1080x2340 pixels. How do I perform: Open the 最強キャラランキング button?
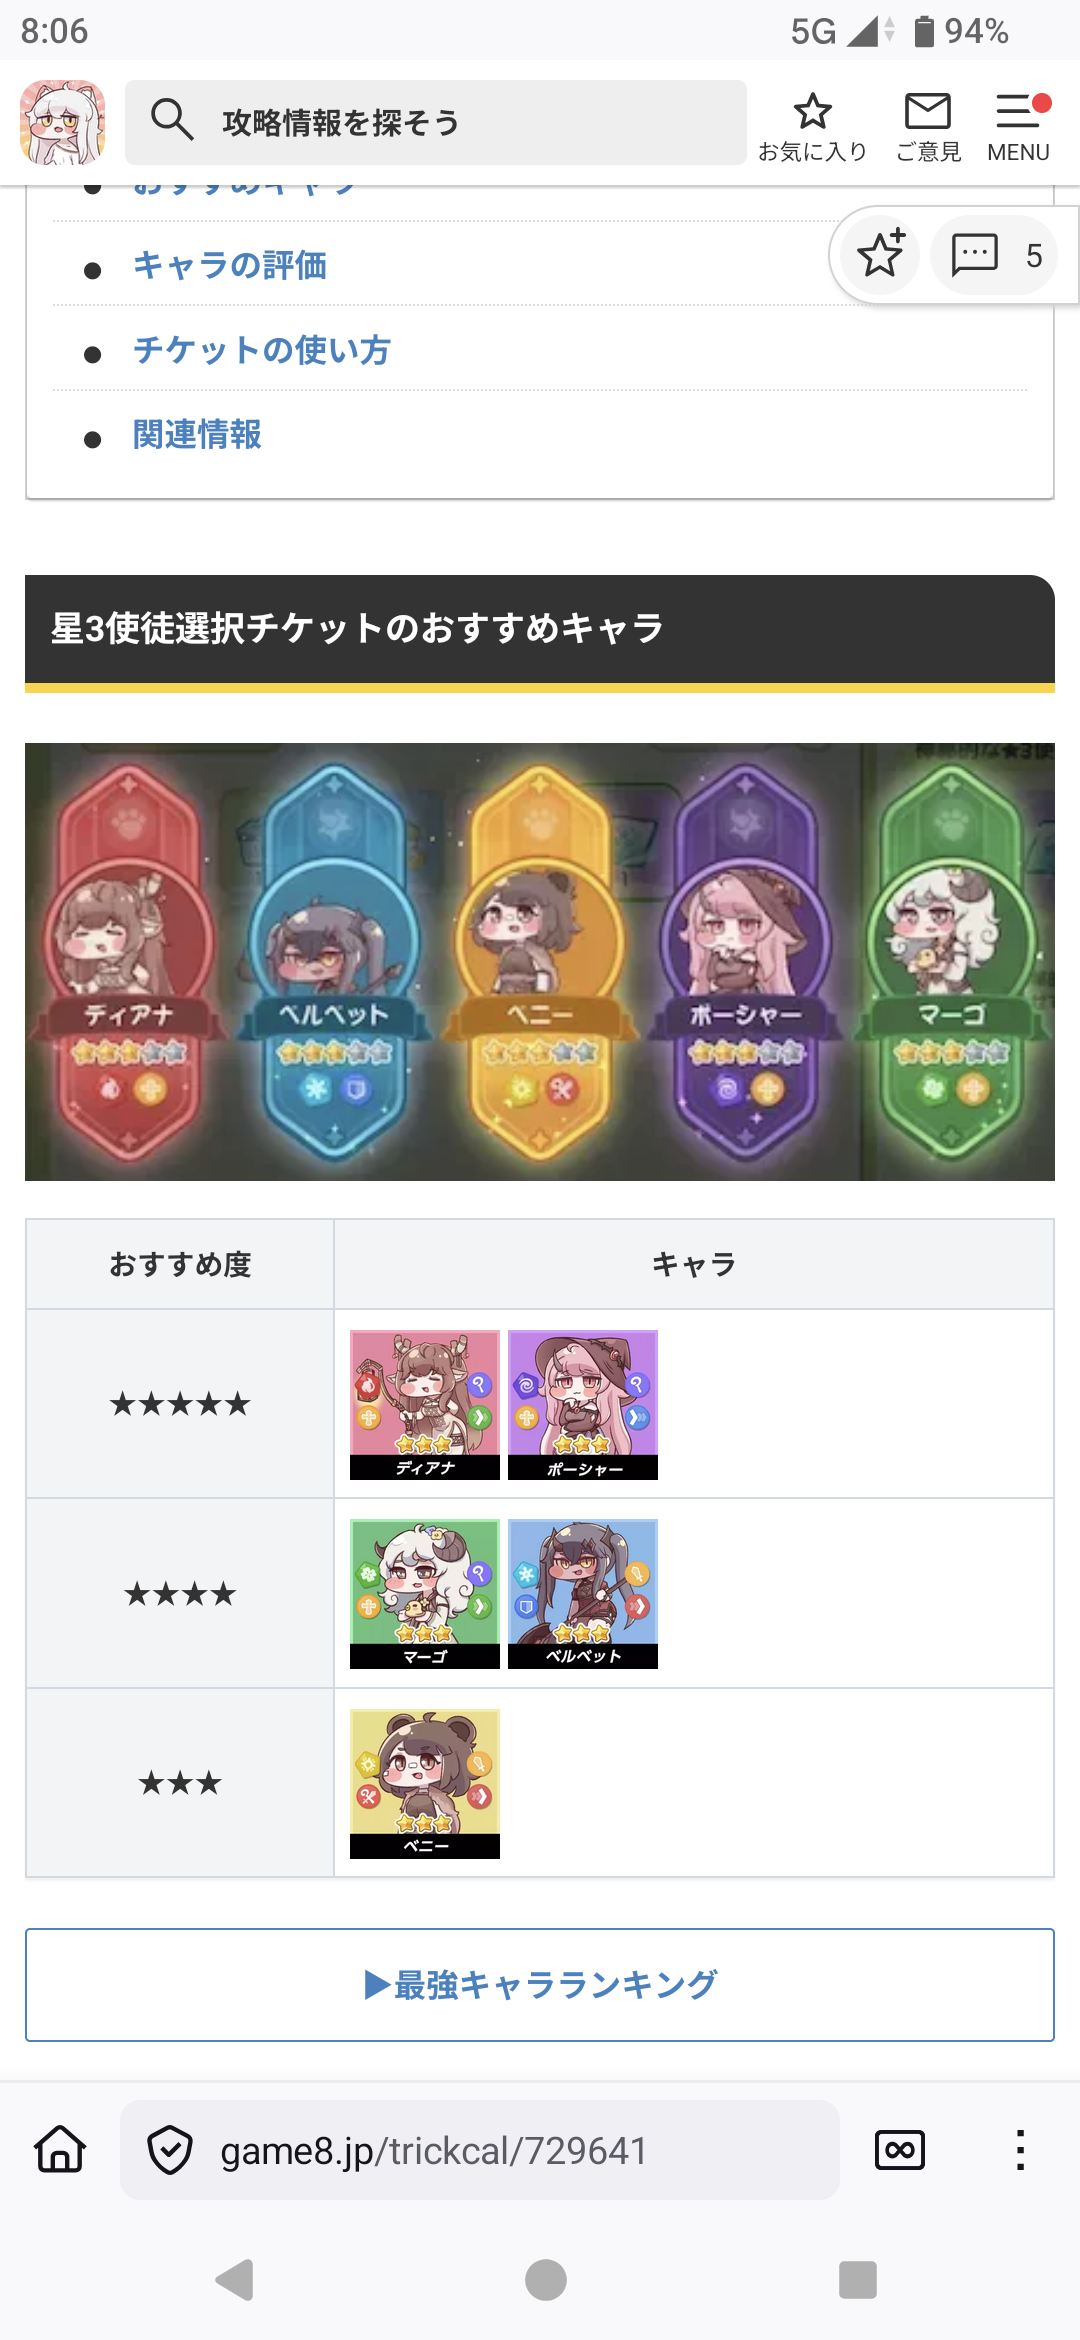[540, 1984]
